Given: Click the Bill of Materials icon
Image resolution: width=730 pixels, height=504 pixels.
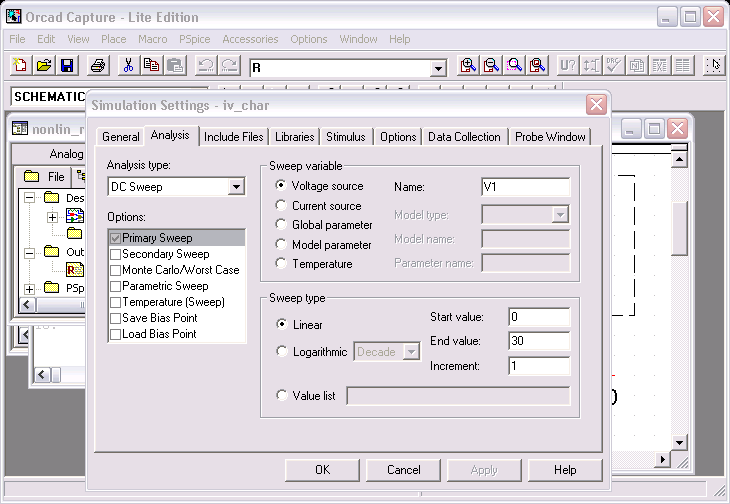Looking at the screenshot, I should (x=683, y=65).
